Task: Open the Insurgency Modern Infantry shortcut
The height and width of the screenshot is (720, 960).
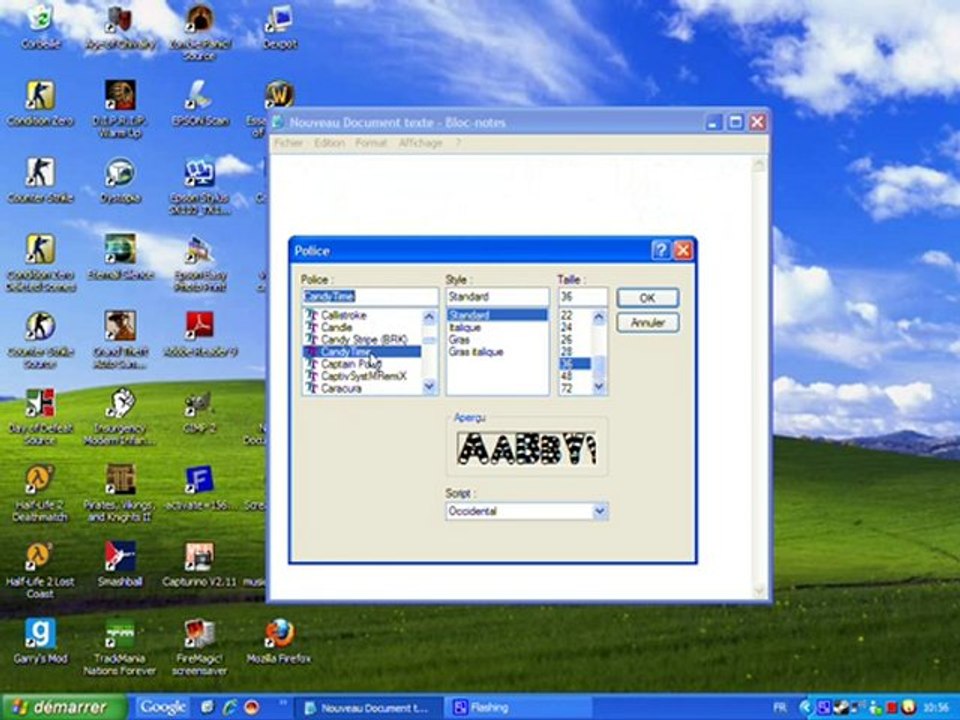Action: [120, 416]
